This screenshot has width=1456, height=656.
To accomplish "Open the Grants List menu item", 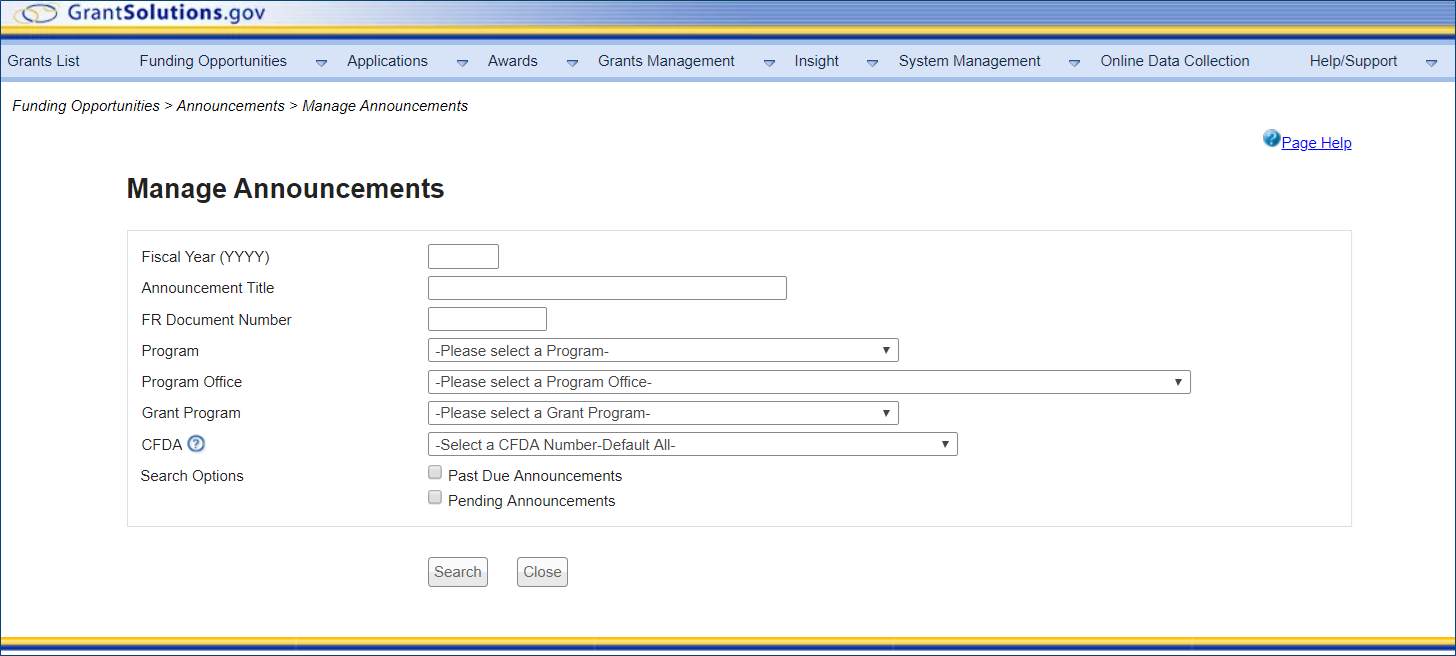I will [44, 61].
